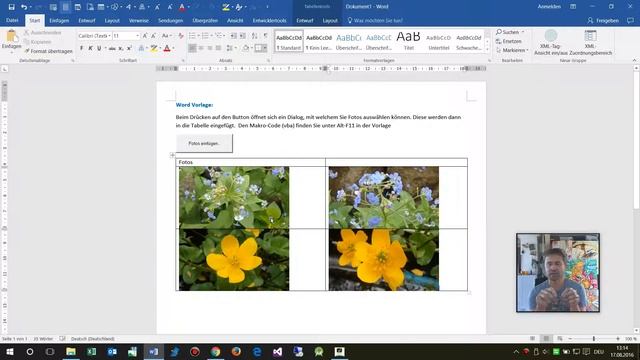Toggle XML-Tag Ansicht ein/aus
640x360 pixels.
point(550,42)
